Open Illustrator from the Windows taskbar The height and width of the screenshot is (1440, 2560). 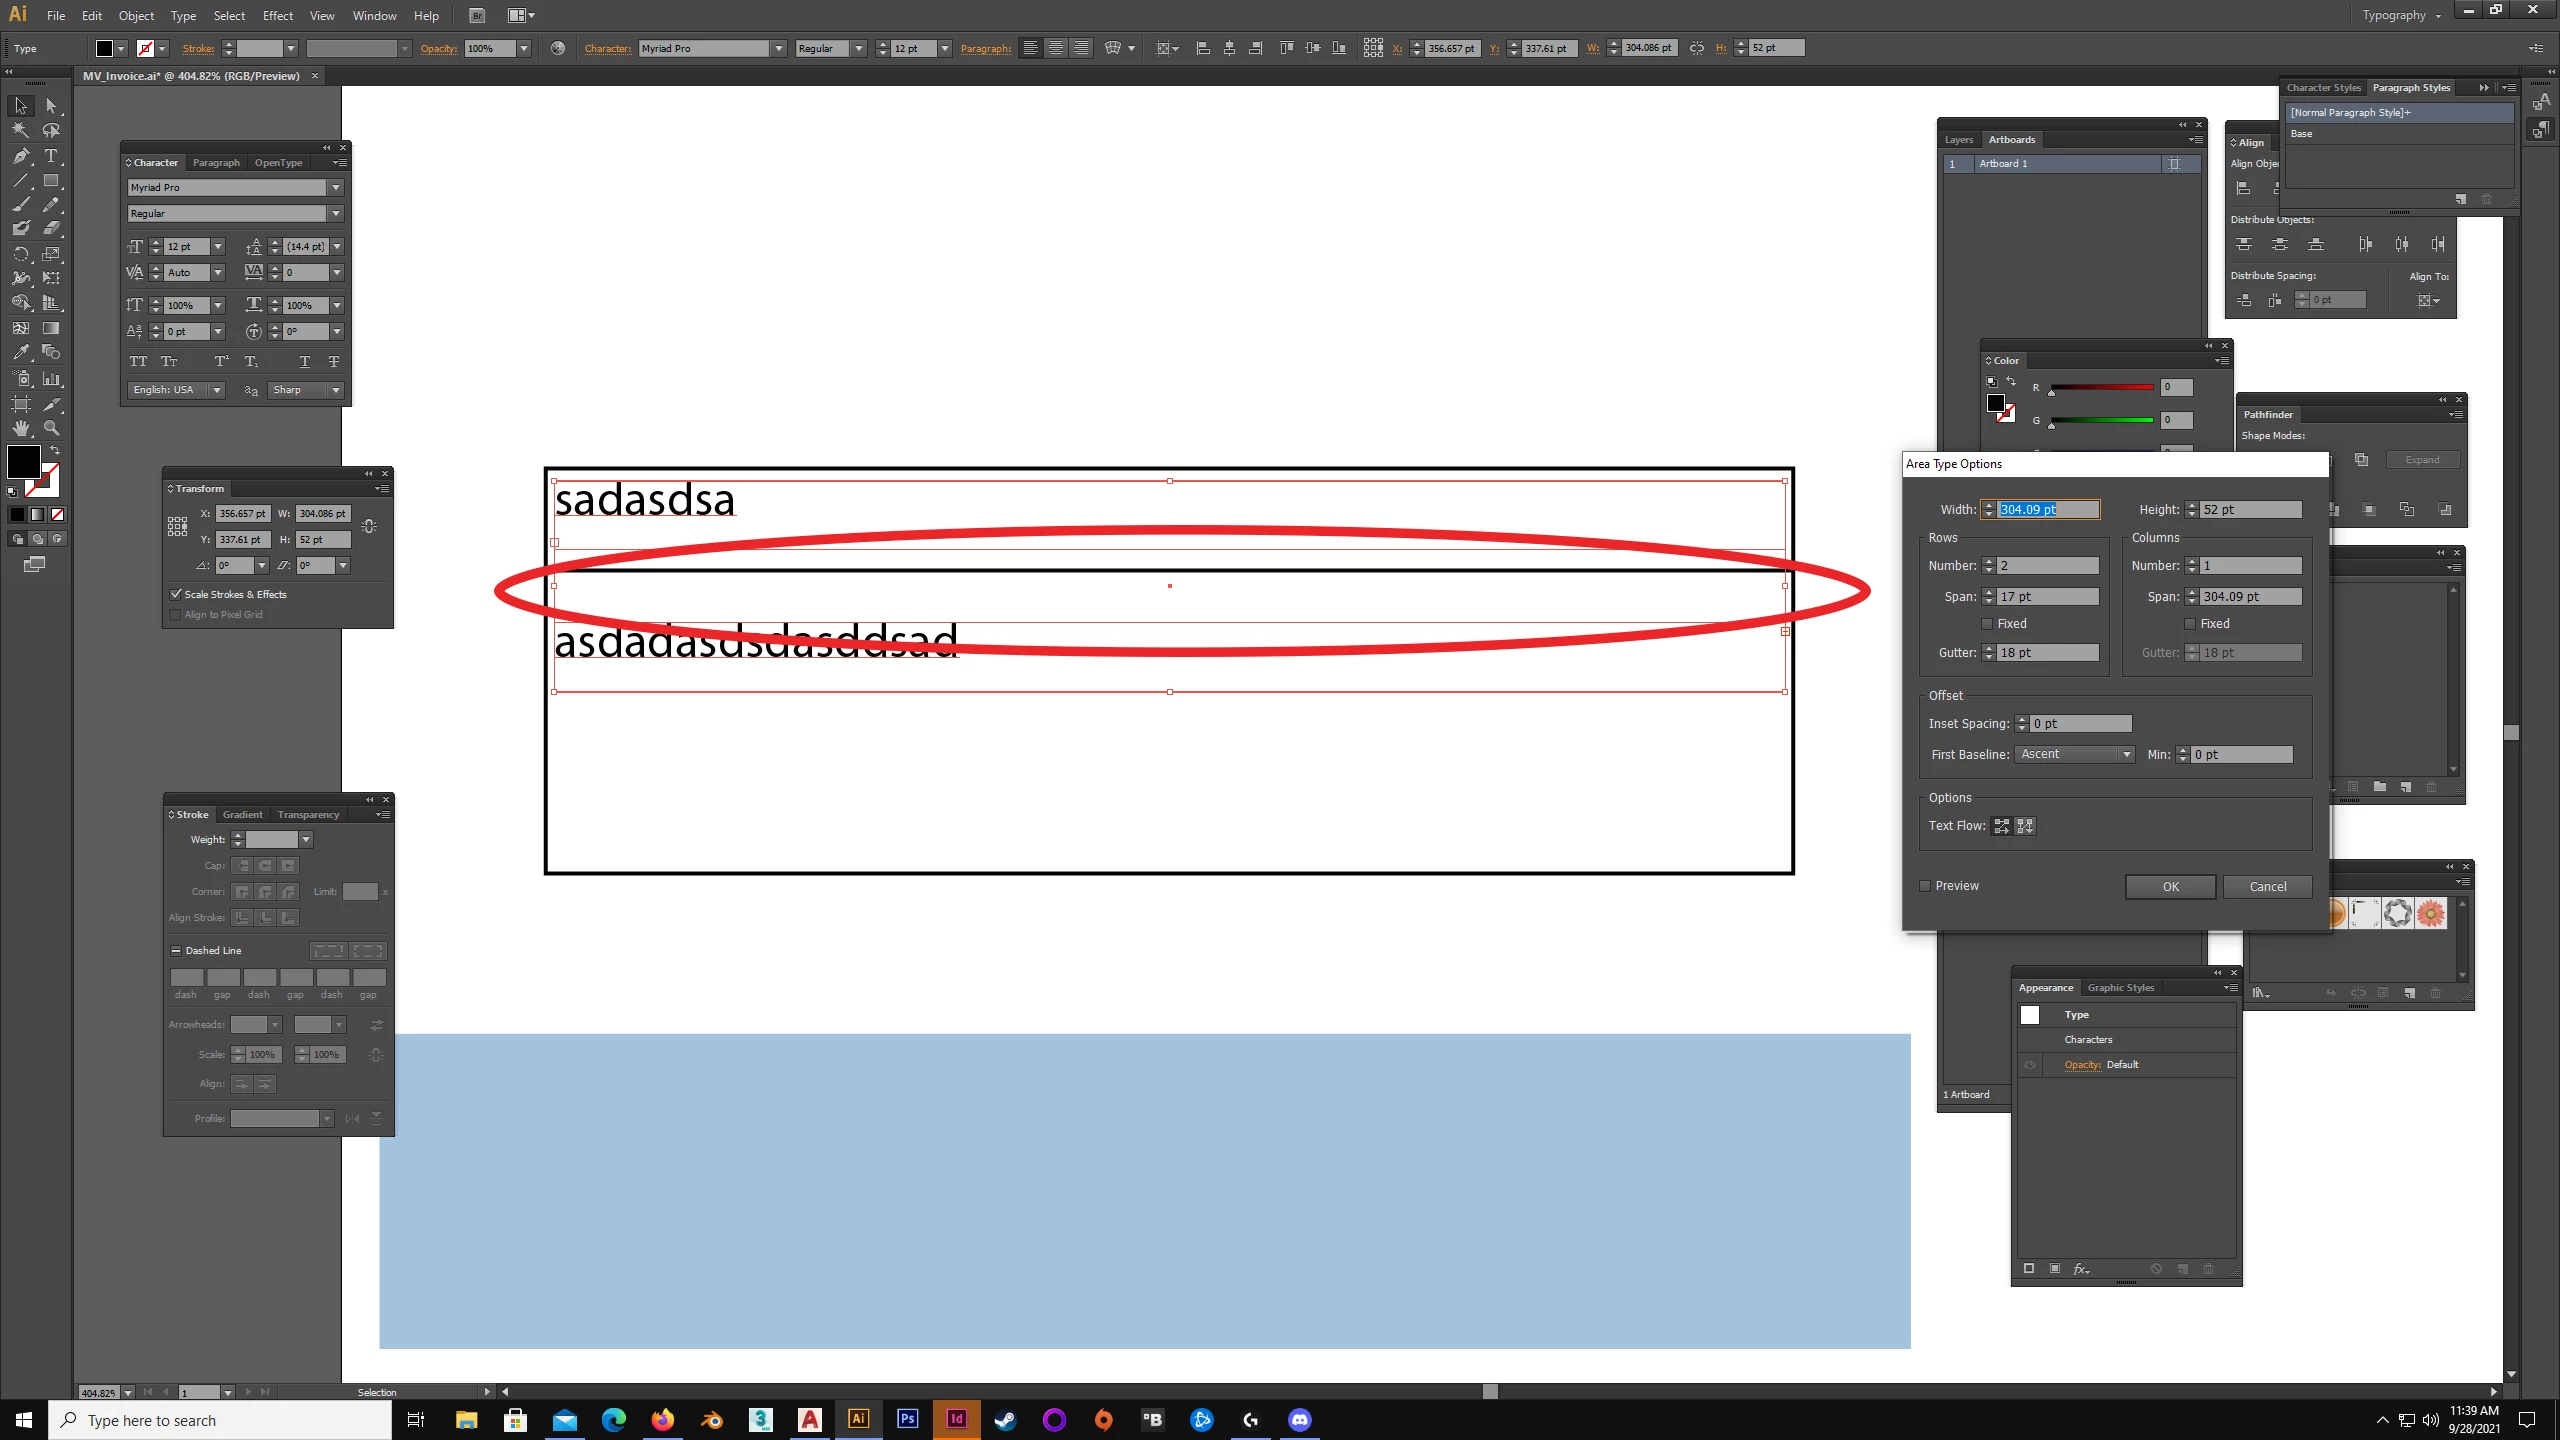(858, 1419)
